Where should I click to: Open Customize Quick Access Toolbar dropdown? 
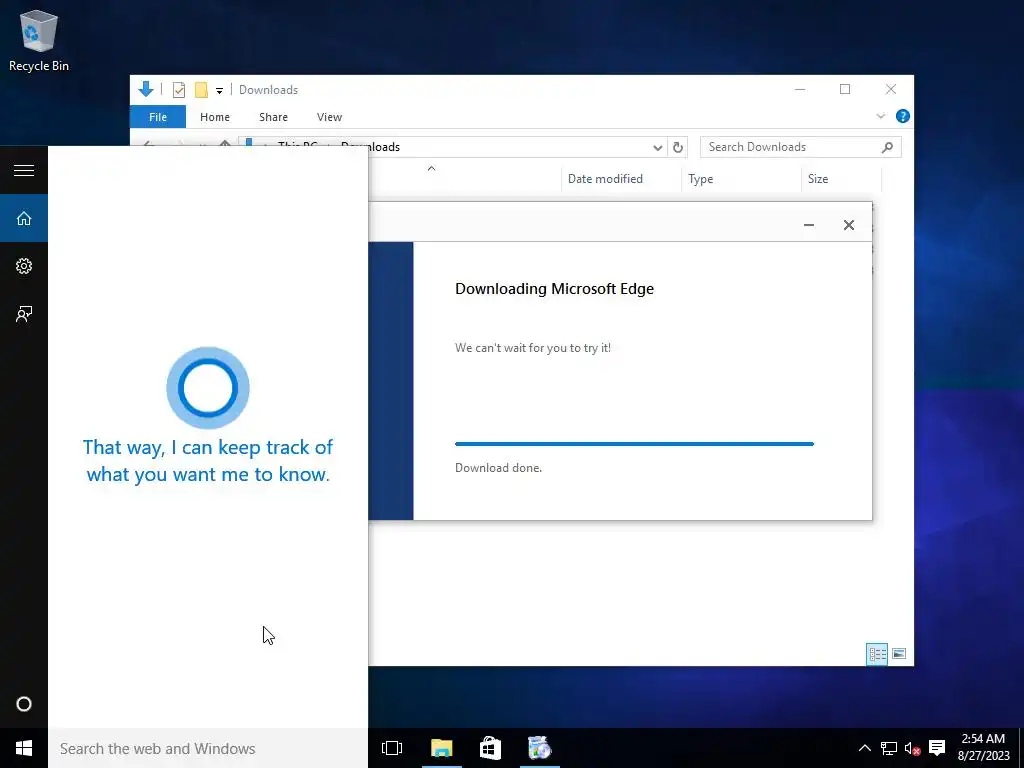tap(219, 91)
